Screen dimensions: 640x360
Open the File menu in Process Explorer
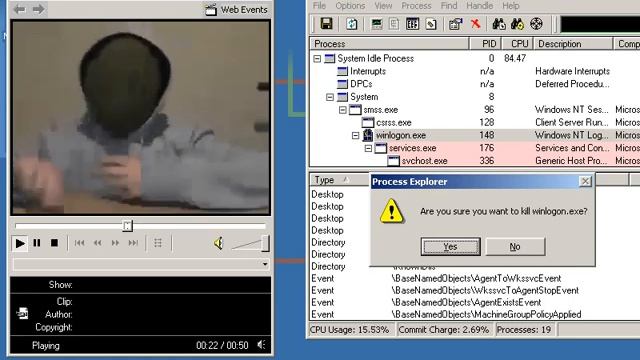pos(319,6)
